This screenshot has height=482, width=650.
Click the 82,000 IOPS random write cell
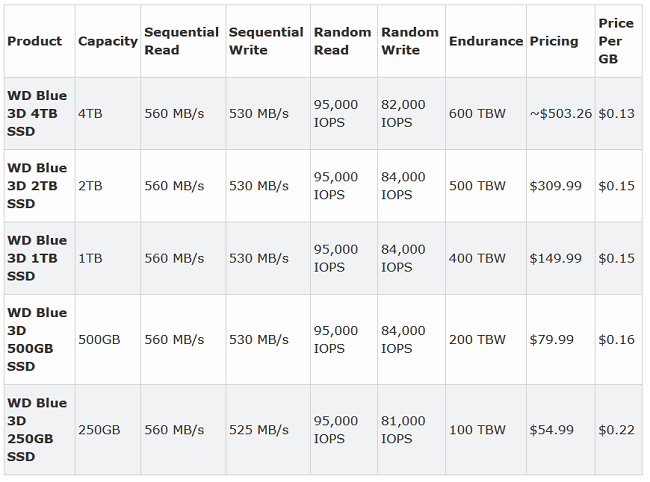coord(403,113)
